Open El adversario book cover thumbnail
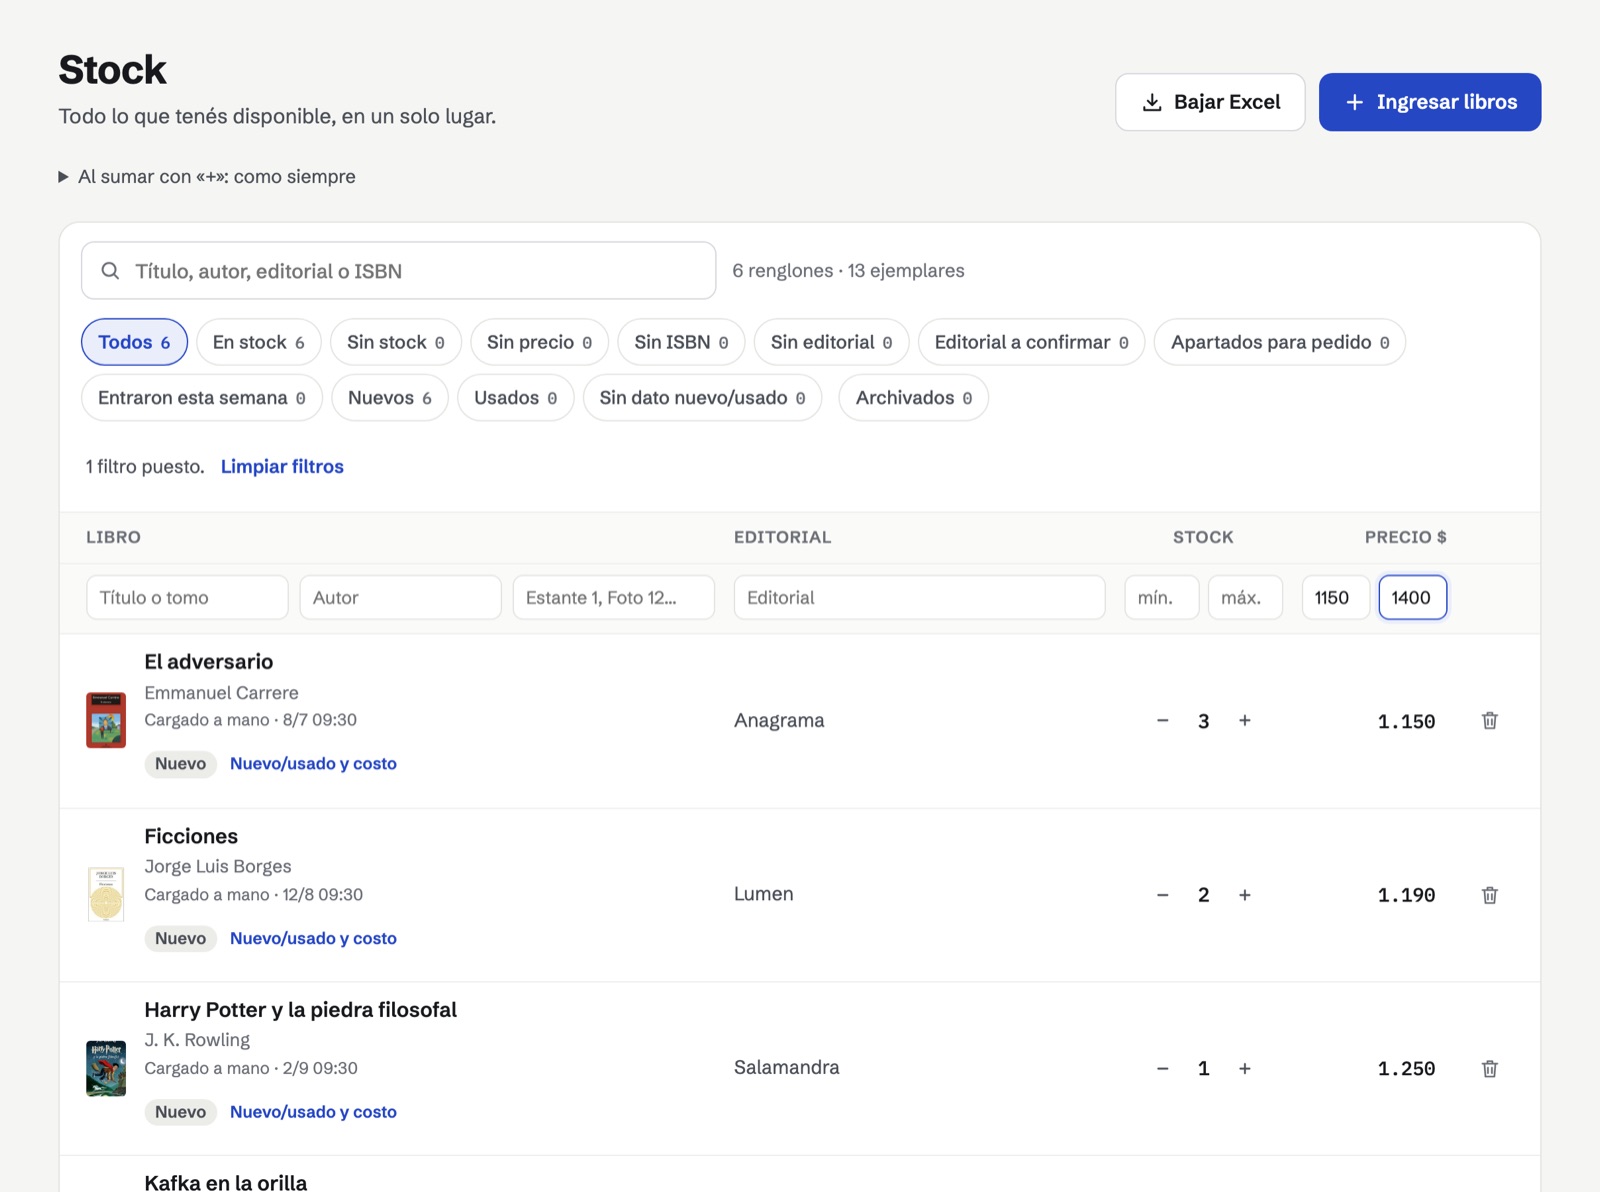The height and width of the screenshot is (1192, 1600). [x=106, y=720]
